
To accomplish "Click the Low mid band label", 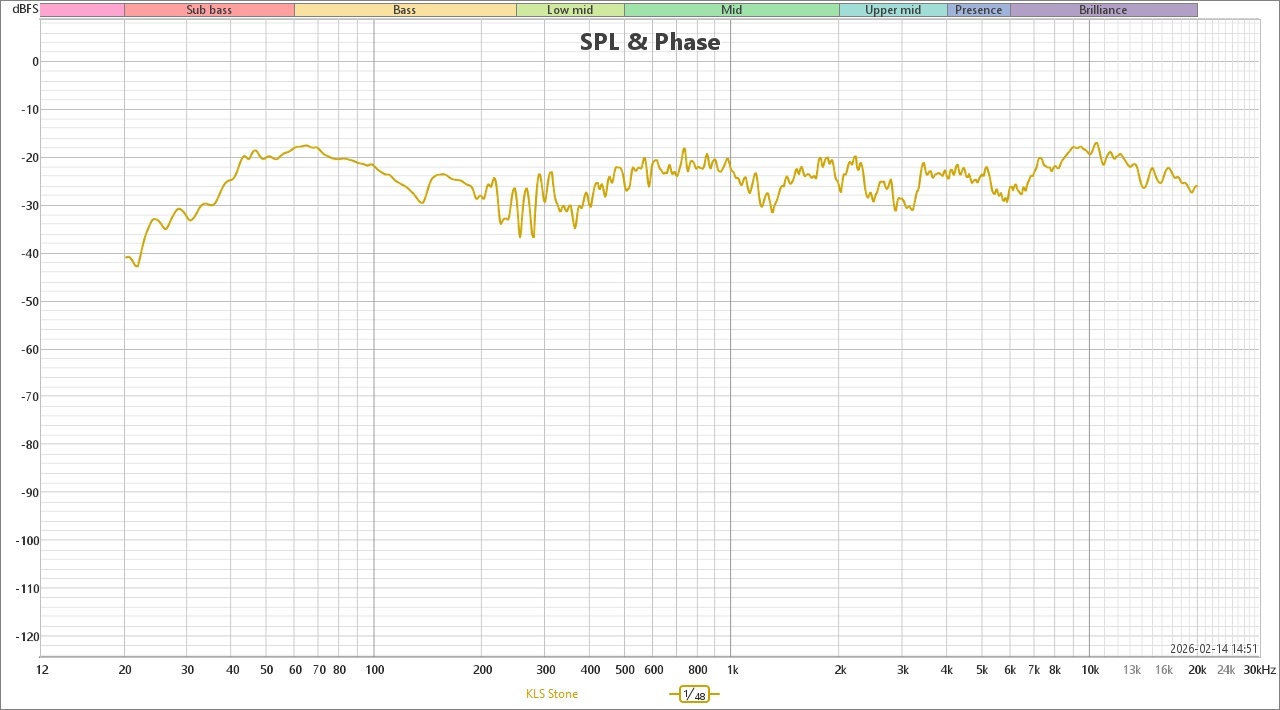I will click(570, 10).
